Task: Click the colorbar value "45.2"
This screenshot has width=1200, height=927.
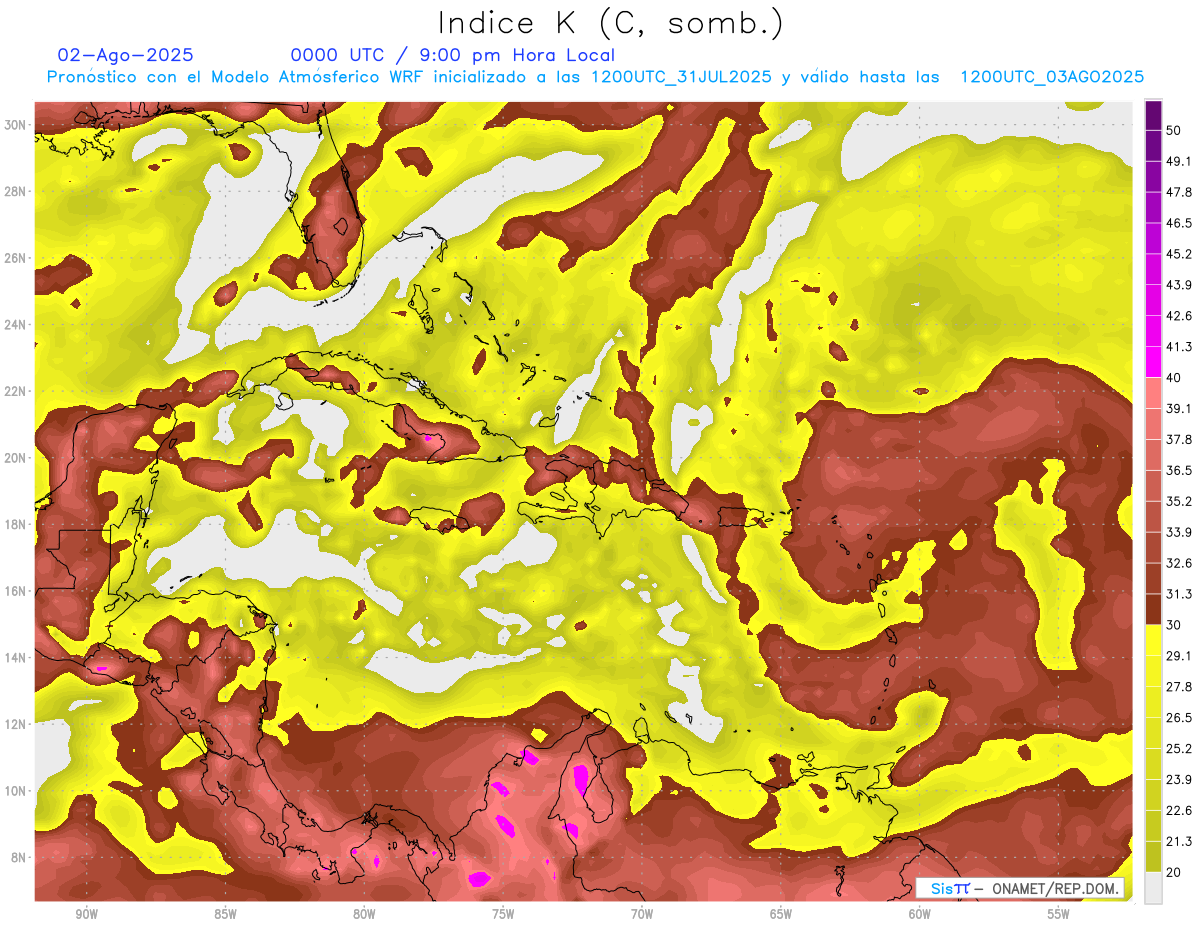Action: (1179, 254)
